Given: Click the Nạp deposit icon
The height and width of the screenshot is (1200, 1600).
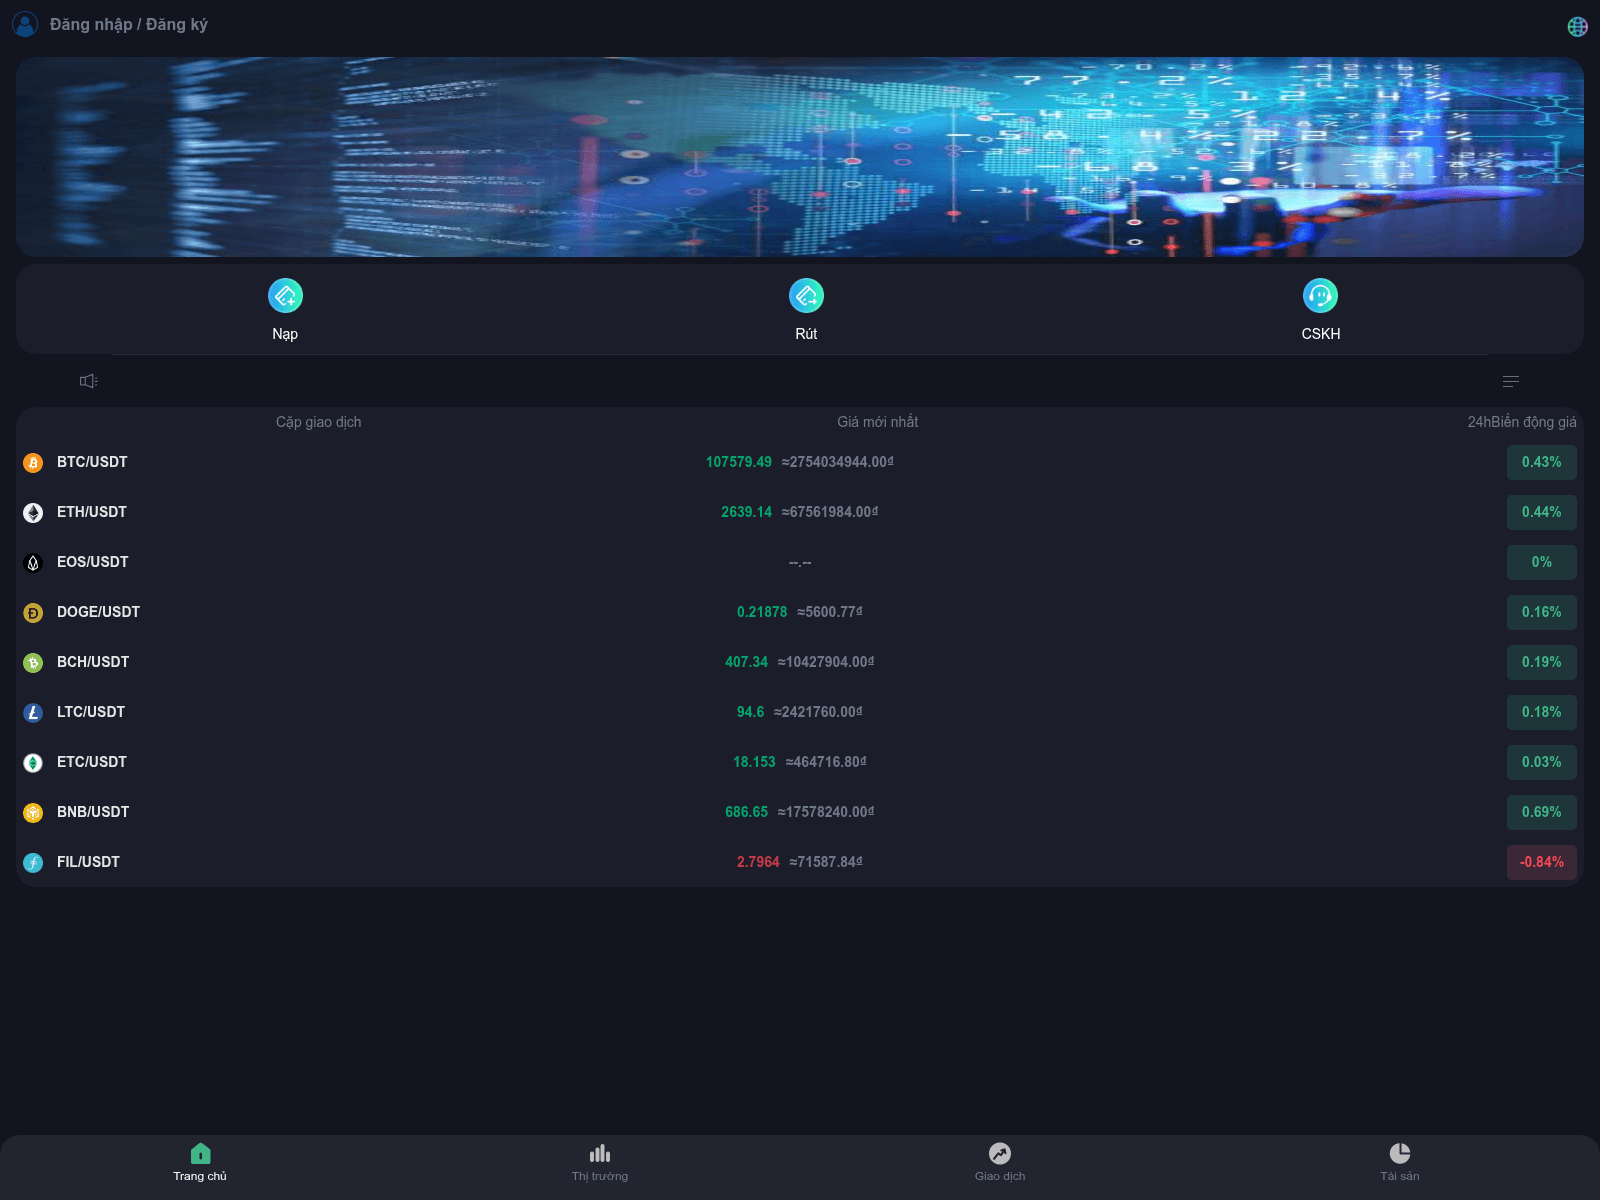Looking at the screenshot, I should pyautogui.click(x=285, y=296).
